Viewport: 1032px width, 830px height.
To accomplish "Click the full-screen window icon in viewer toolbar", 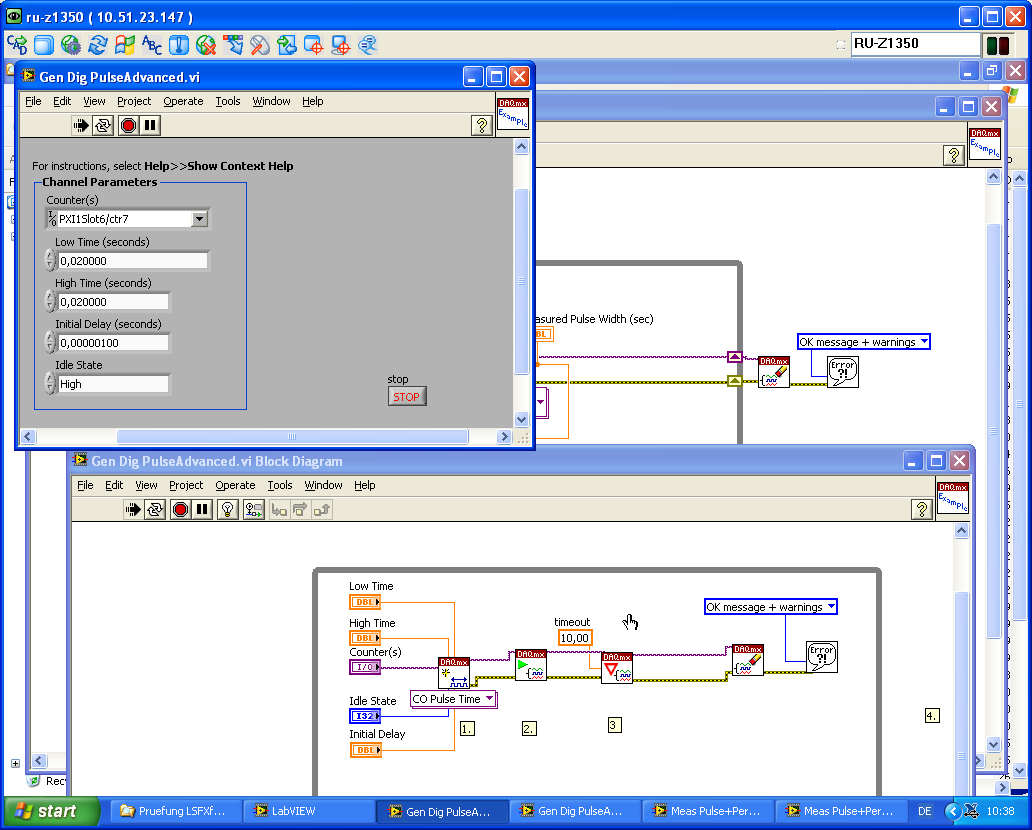I will 43,45.
